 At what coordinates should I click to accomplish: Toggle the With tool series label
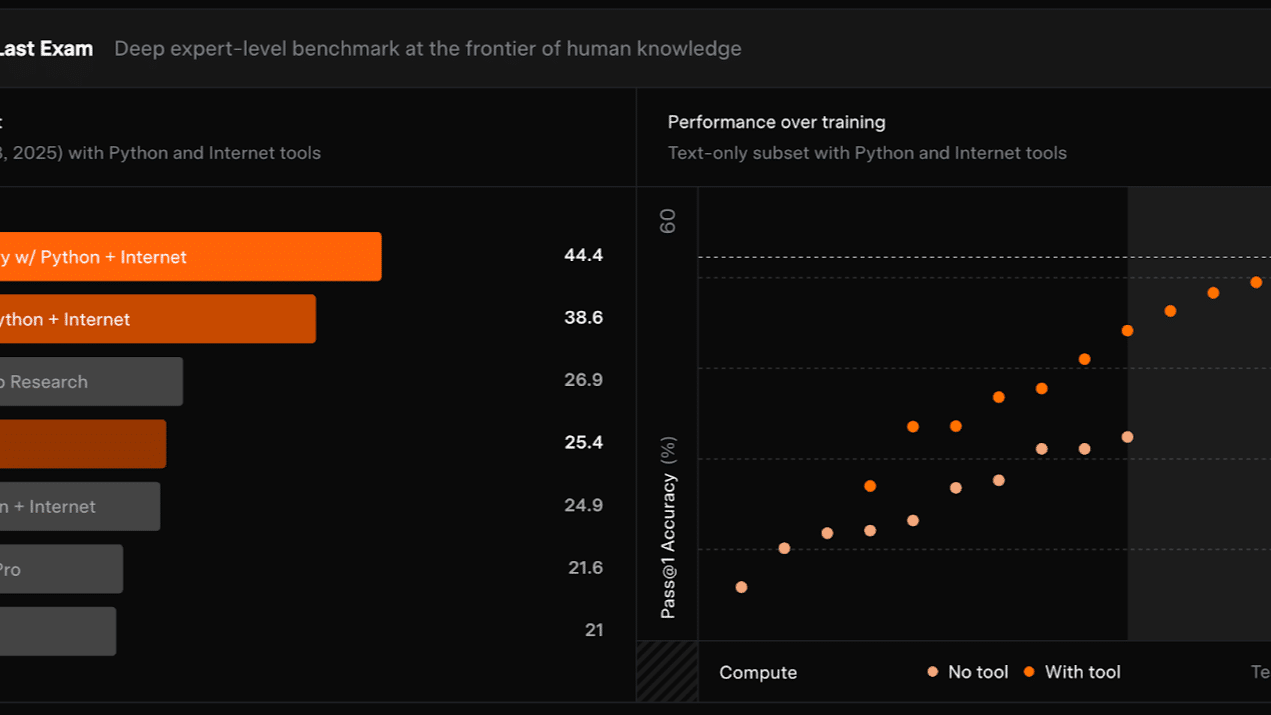pyautogui.click(x=1082, y=672)
